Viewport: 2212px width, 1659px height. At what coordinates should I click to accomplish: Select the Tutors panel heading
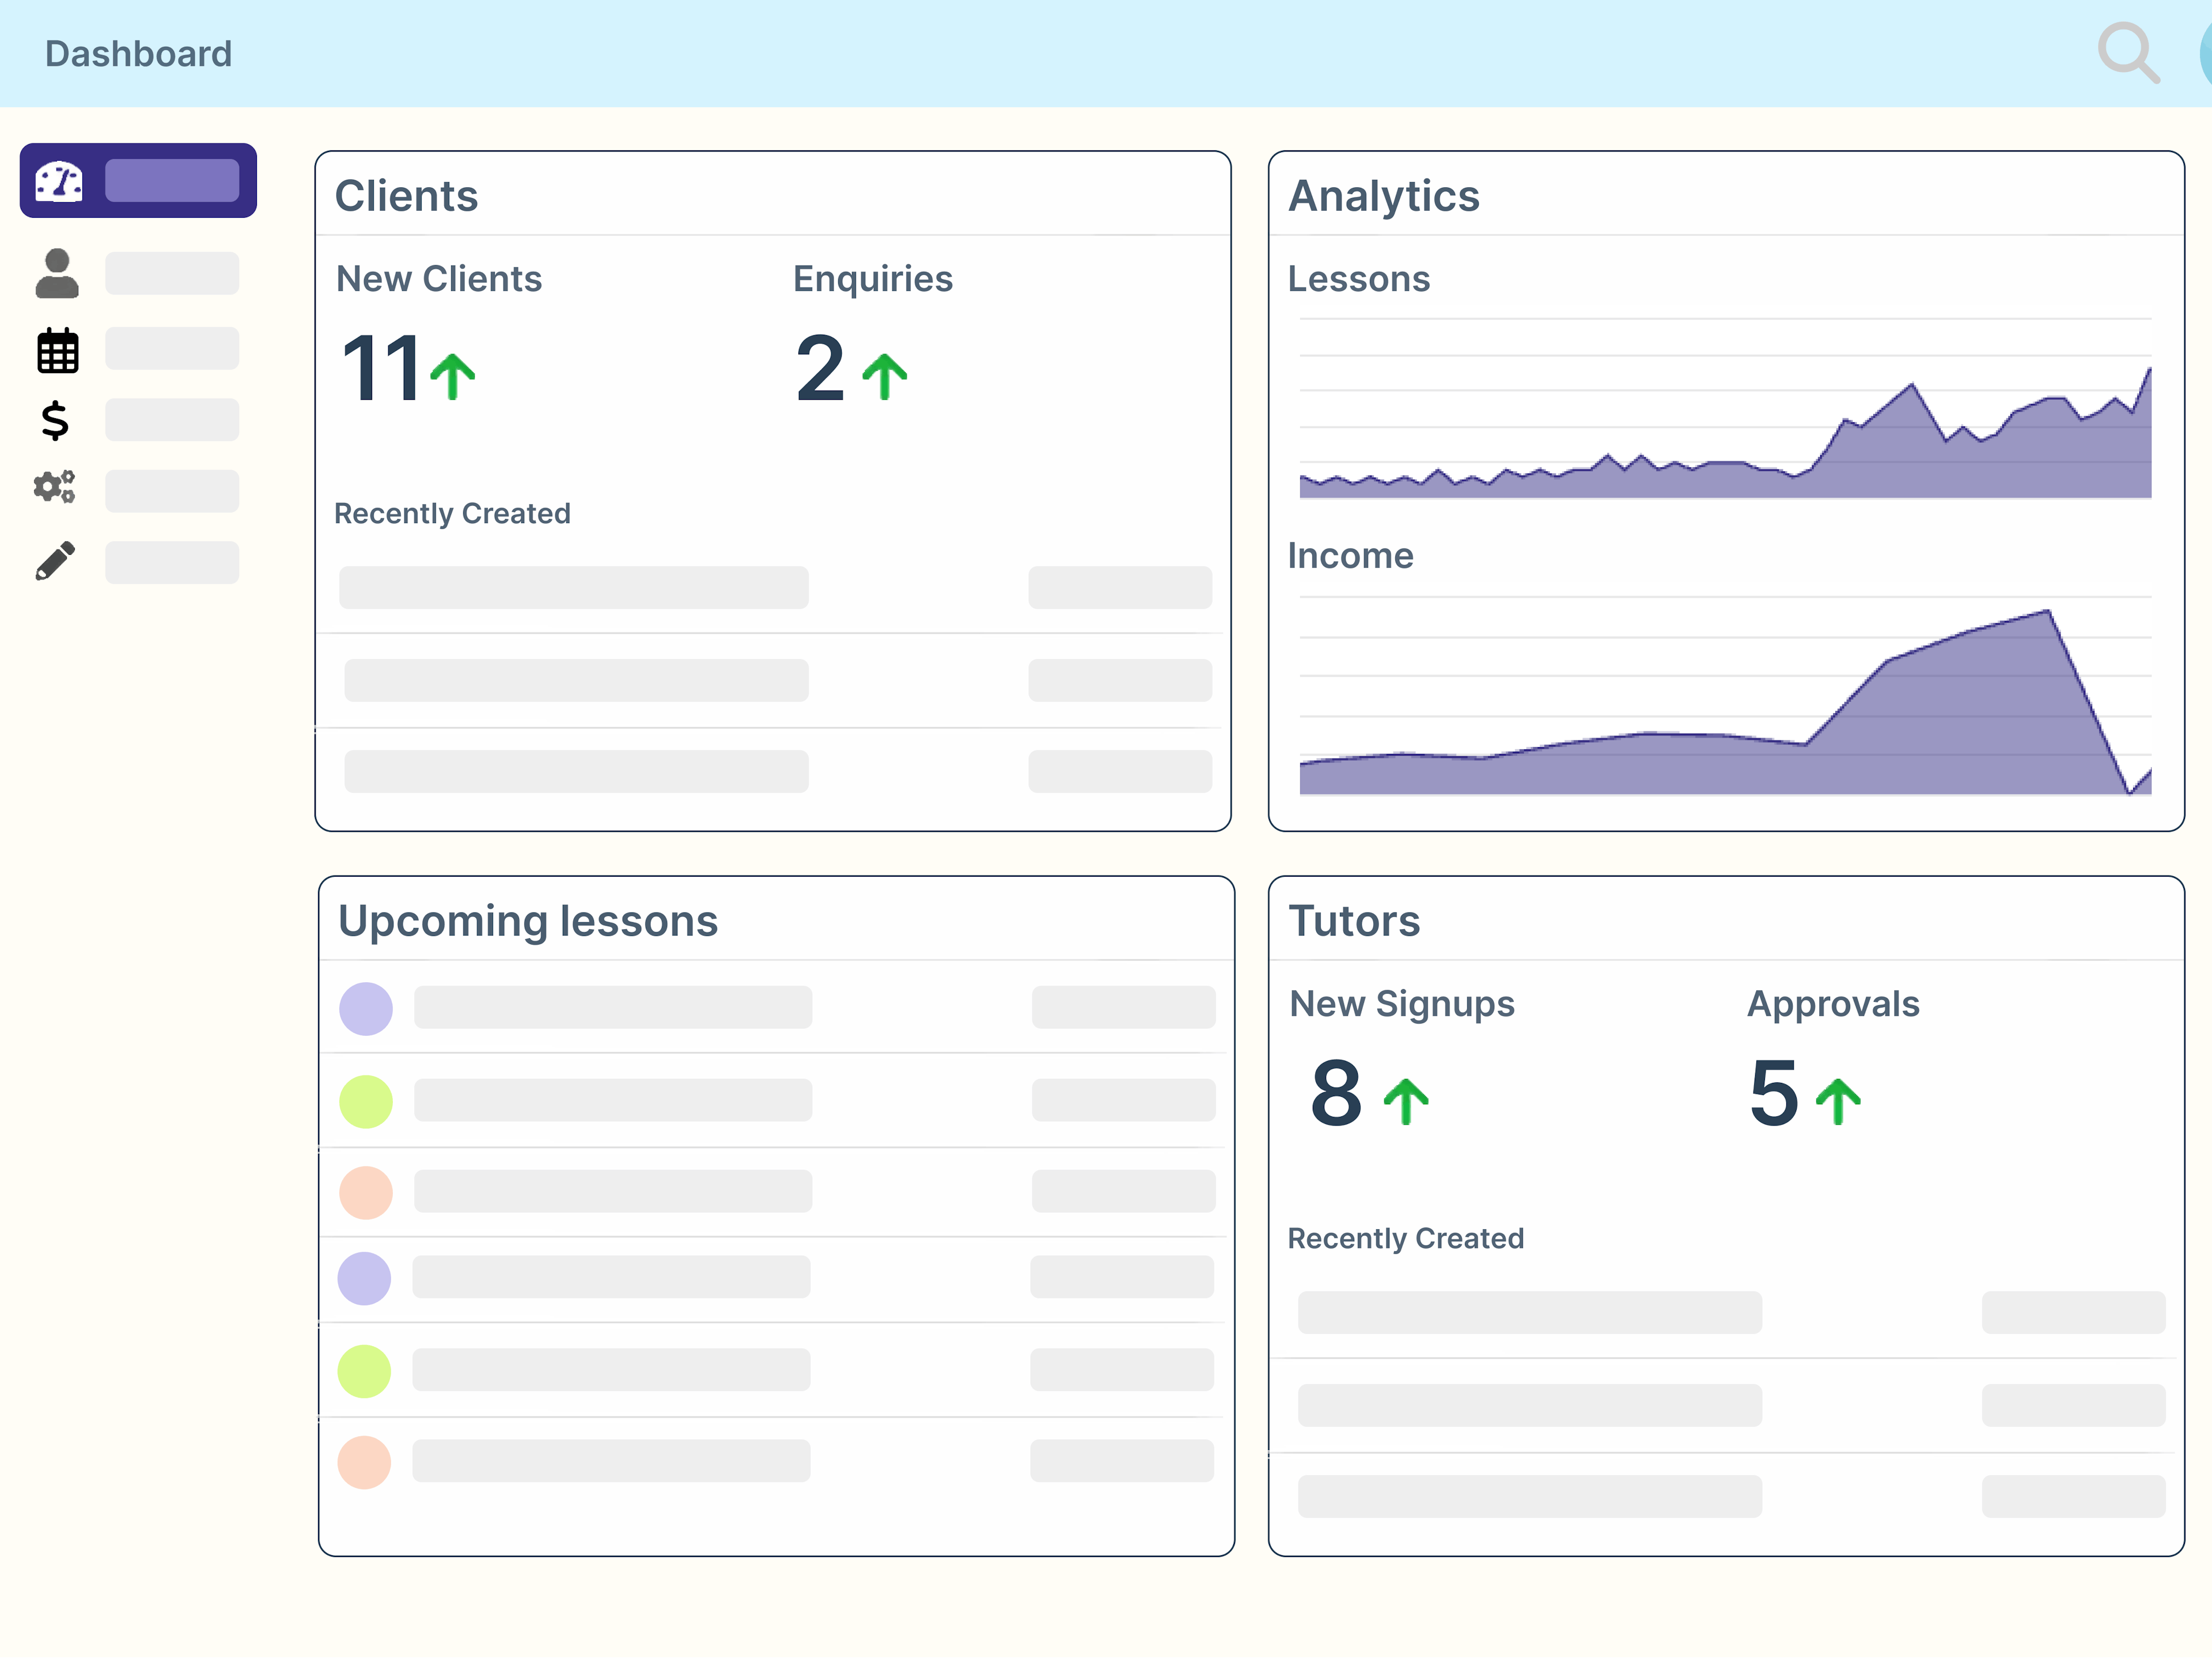pos(1354,921)
